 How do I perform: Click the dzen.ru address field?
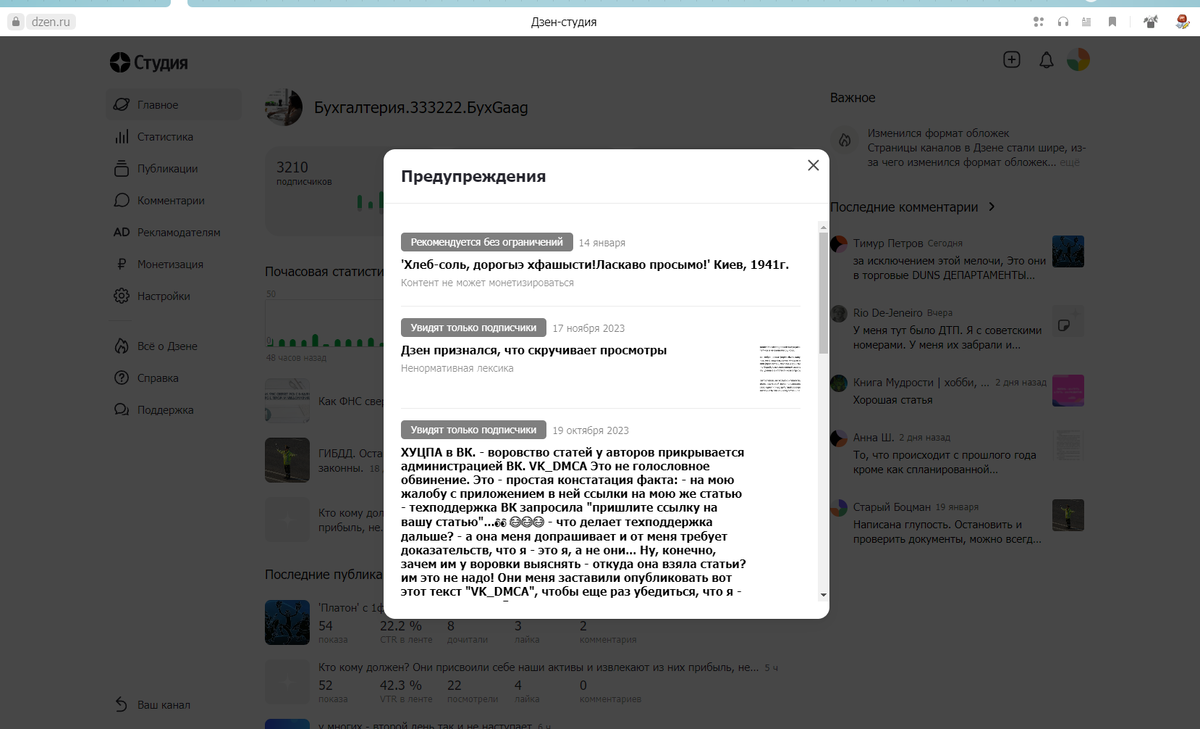pos(51,22)
